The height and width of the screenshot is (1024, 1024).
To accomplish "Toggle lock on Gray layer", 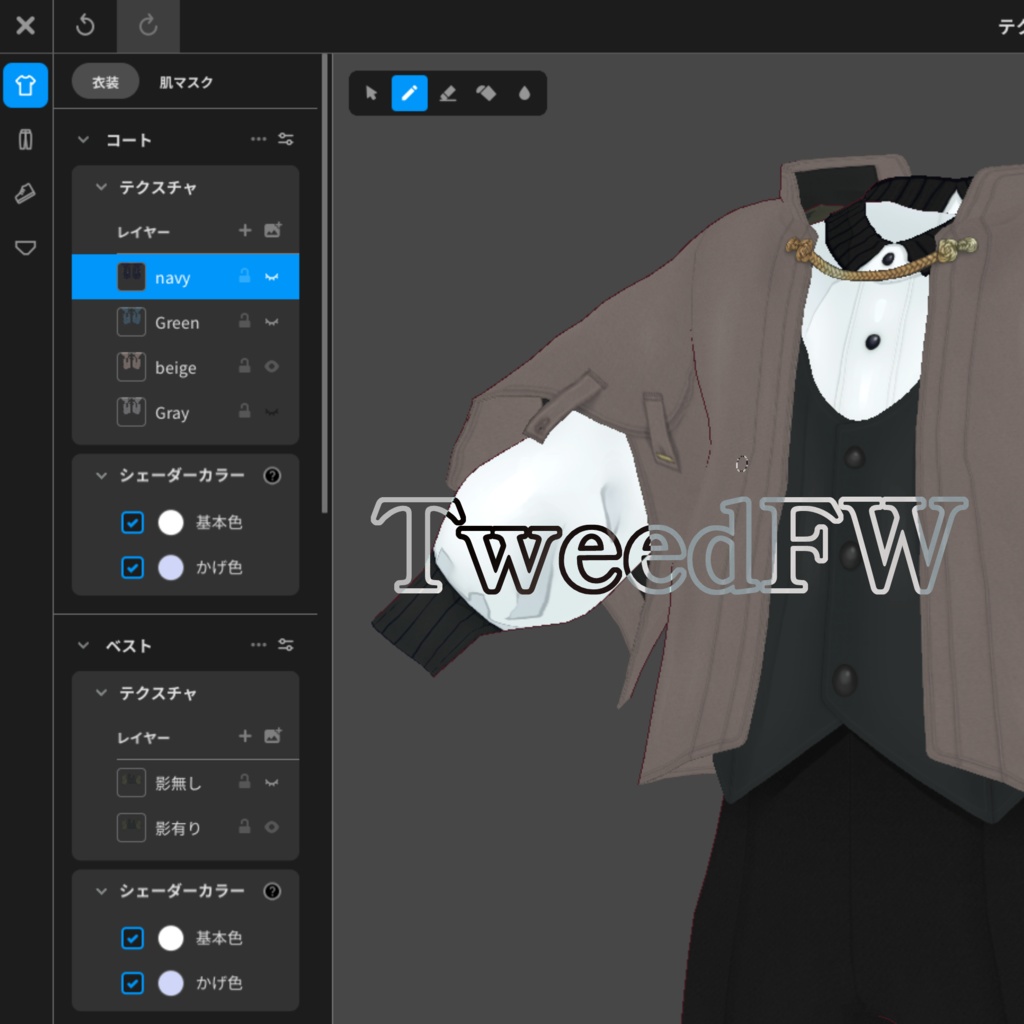I will (244, 411).
